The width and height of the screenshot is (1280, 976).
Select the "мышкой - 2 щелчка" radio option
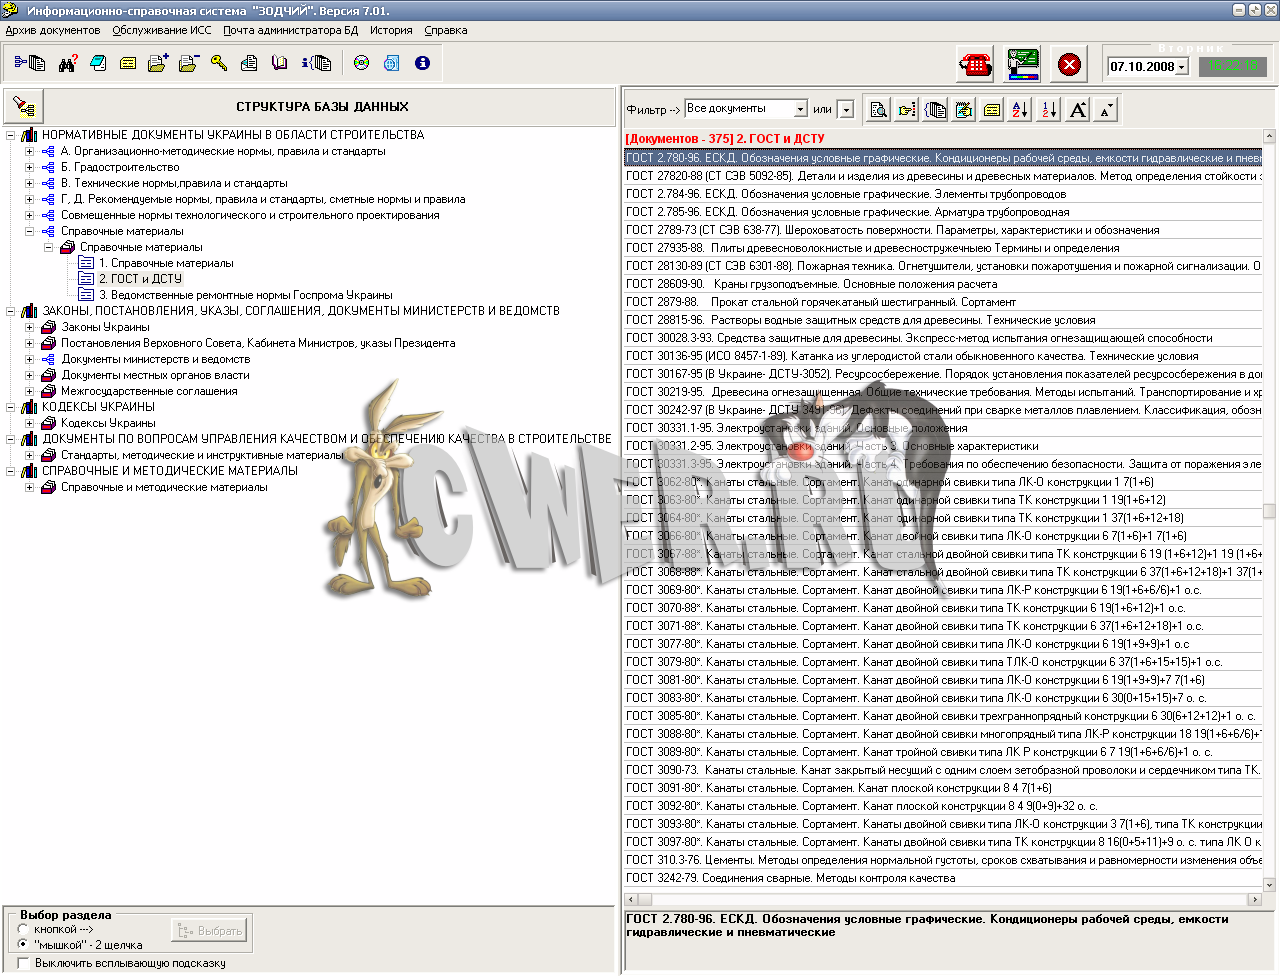tap(23, 944)
